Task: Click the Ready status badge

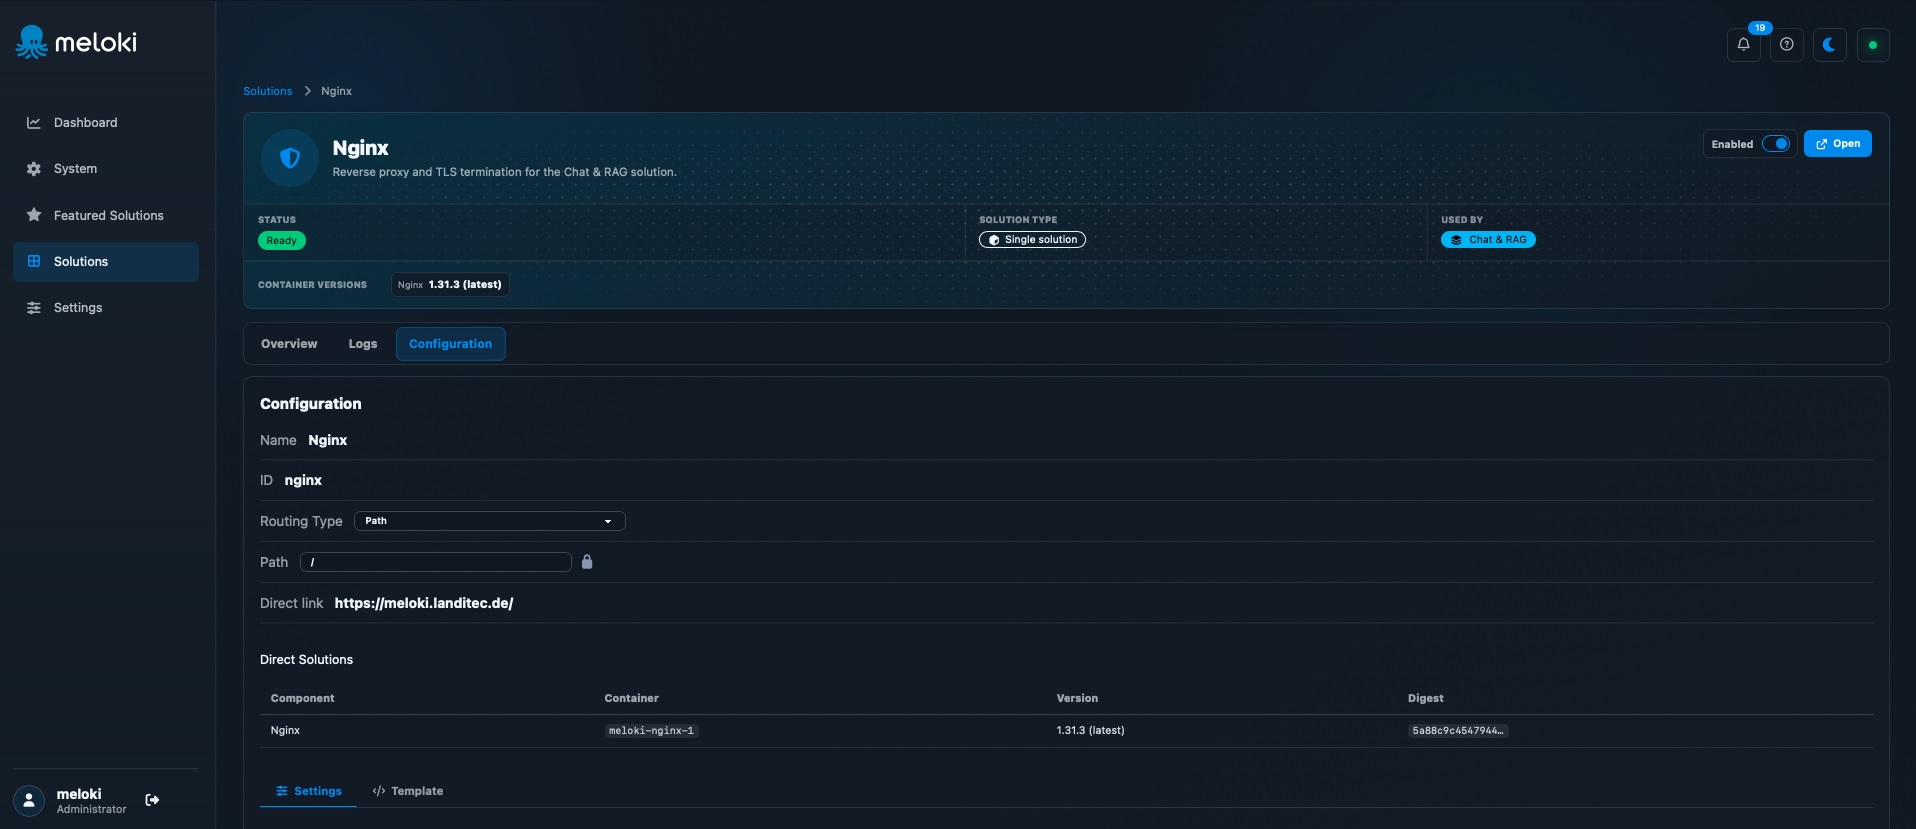Action: 282,241
